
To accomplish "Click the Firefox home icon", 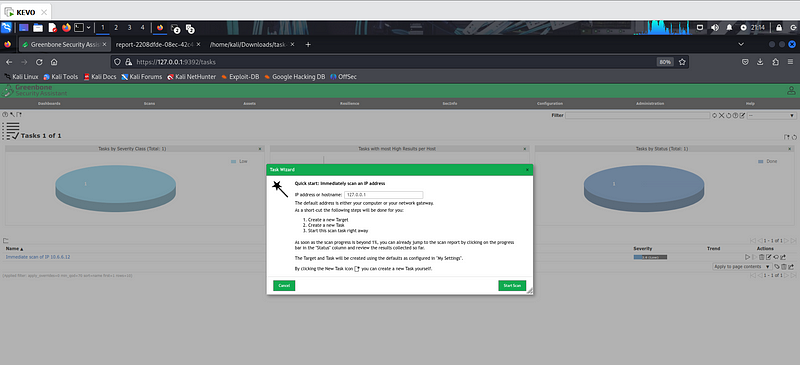I will click(54, 62).
